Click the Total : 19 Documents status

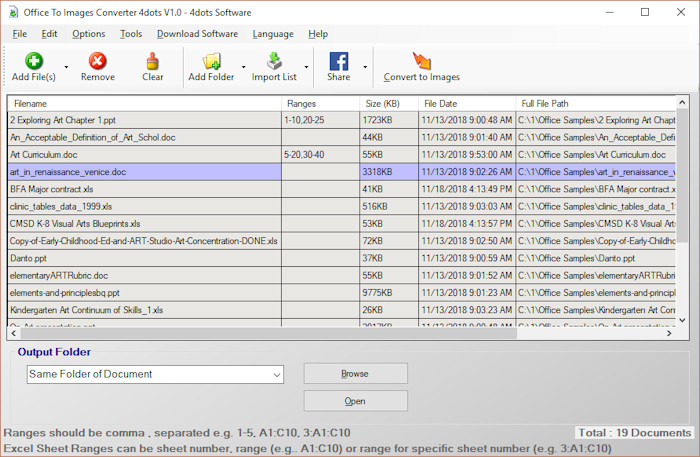pyautogui.click(x=634, y=432)
